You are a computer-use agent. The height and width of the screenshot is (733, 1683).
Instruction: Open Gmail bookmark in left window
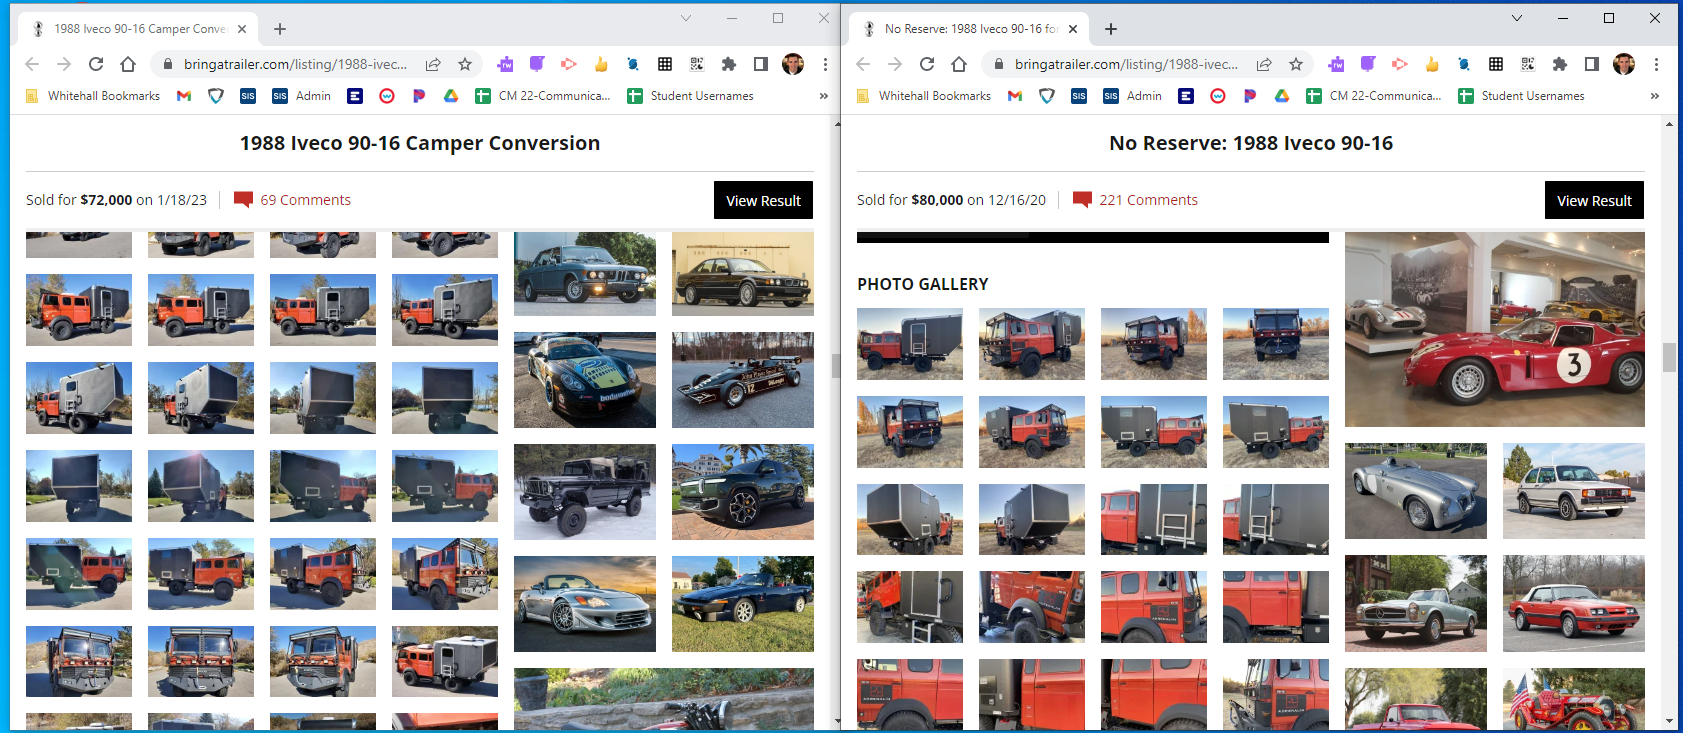click(x=184, y=96)
